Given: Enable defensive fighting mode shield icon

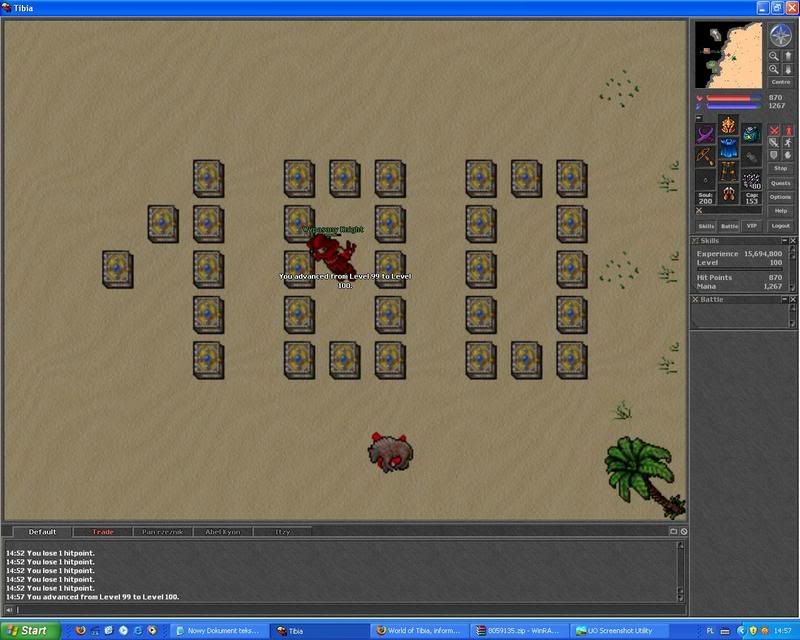Looking at the screenshot, I should pos(774,155).
